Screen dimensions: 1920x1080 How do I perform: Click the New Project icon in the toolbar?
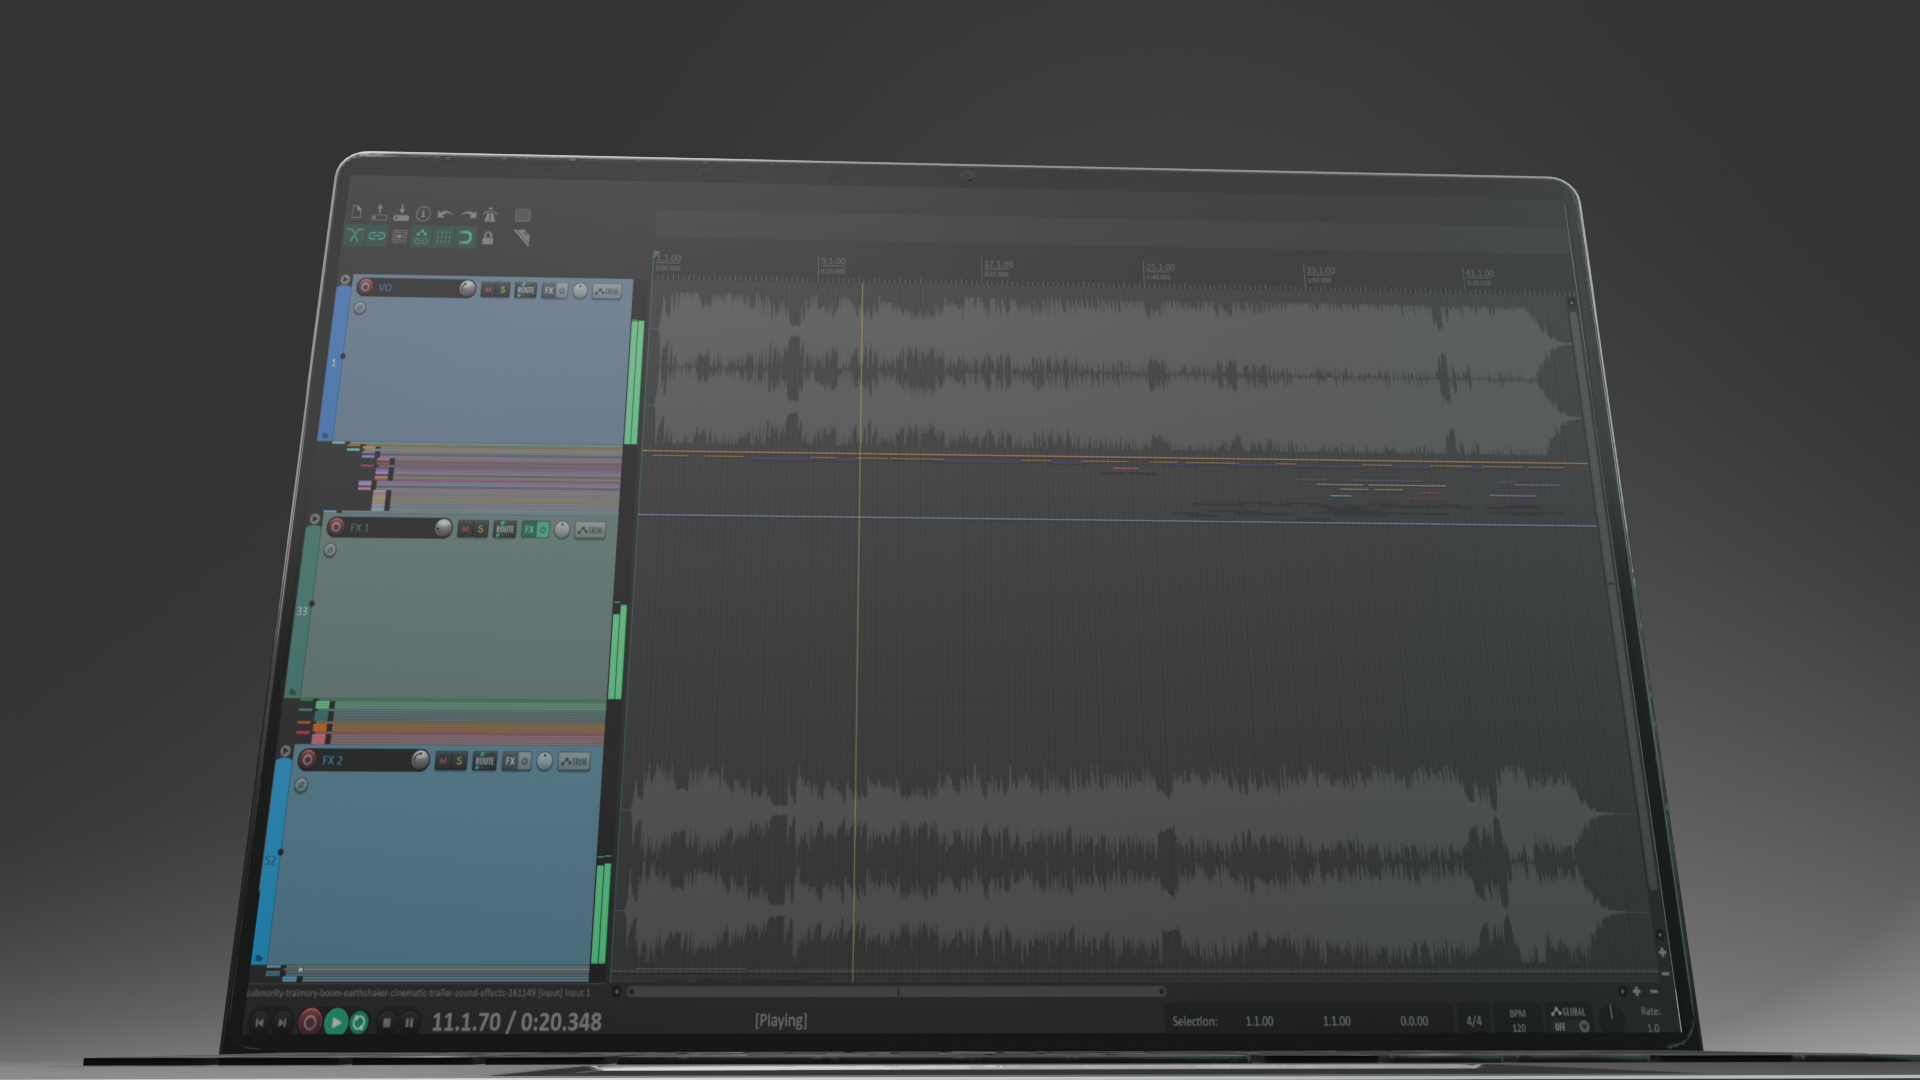point(357,212)
